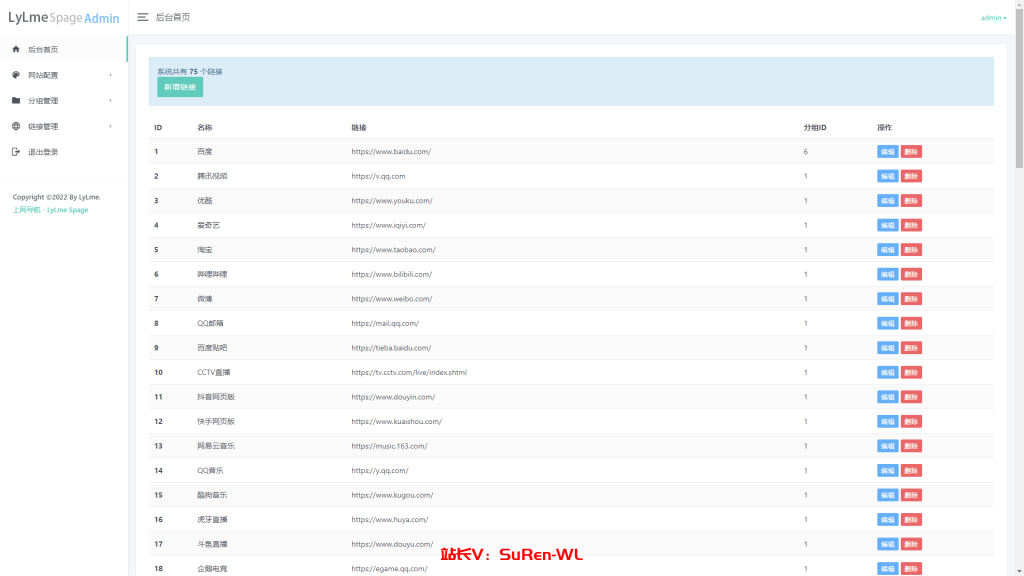Delete the 网易云音乐 row
This screenshot has height=576, width=1024.
coord(911,446)
